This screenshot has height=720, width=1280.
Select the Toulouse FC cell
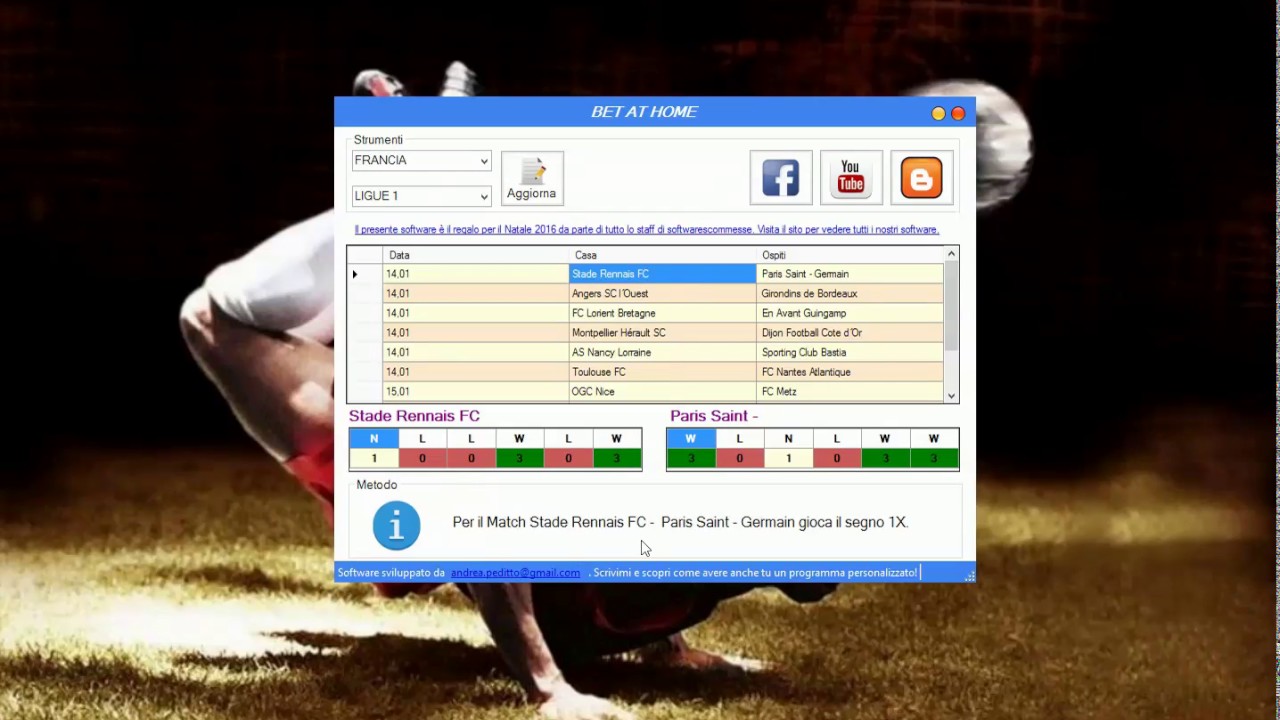click(663, 372)
